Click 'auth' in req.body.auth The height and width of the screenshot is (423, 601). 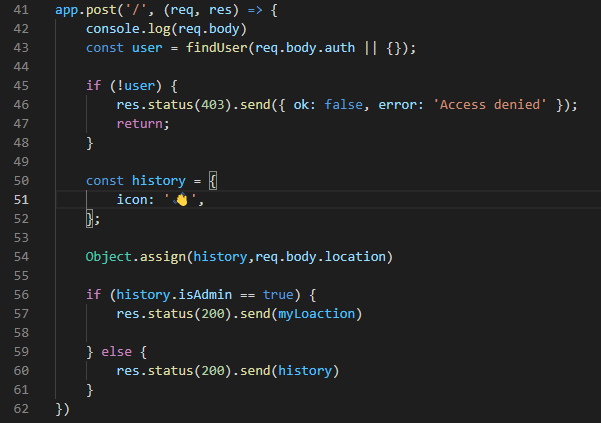pyautogui.click(x=340, y=48)
